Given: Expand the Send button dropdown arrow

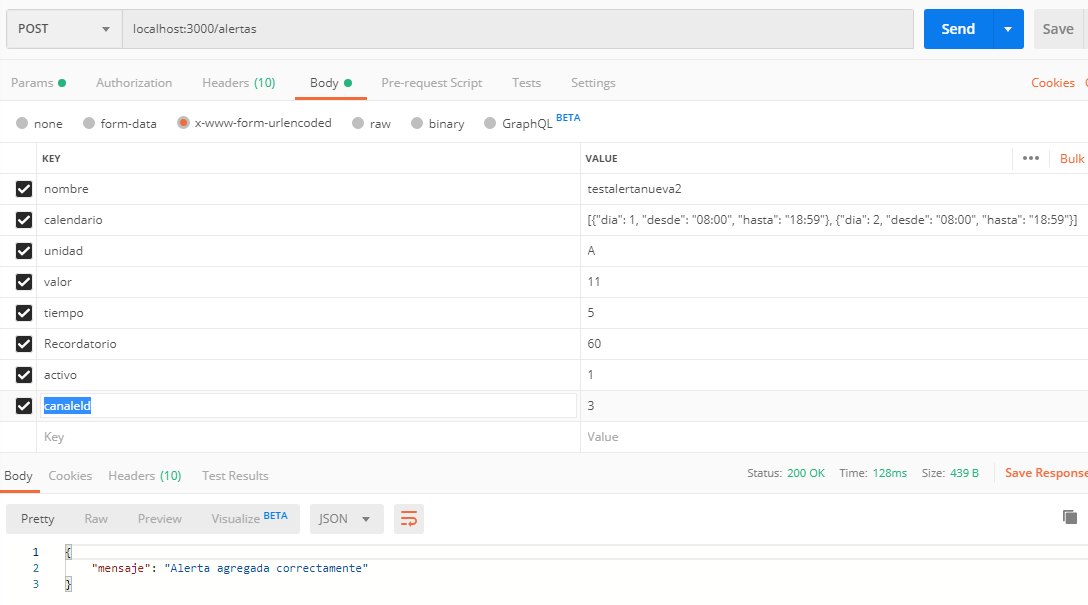Looking at the screenshot, I should coord(1008,29).
